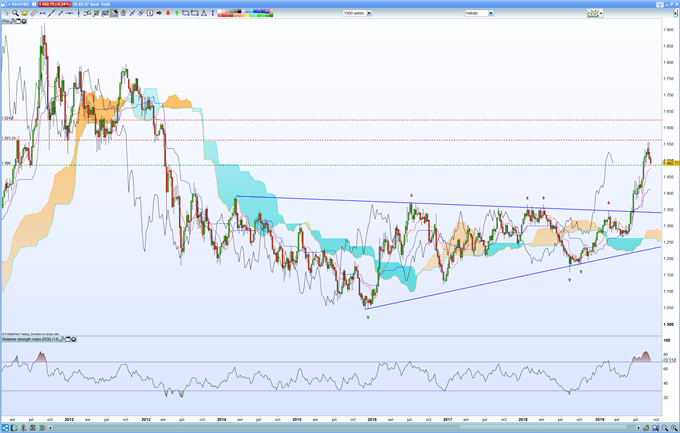Select the triangle drawing tool
The width and height of the screenshot is (680, 433).
[204, 13]
